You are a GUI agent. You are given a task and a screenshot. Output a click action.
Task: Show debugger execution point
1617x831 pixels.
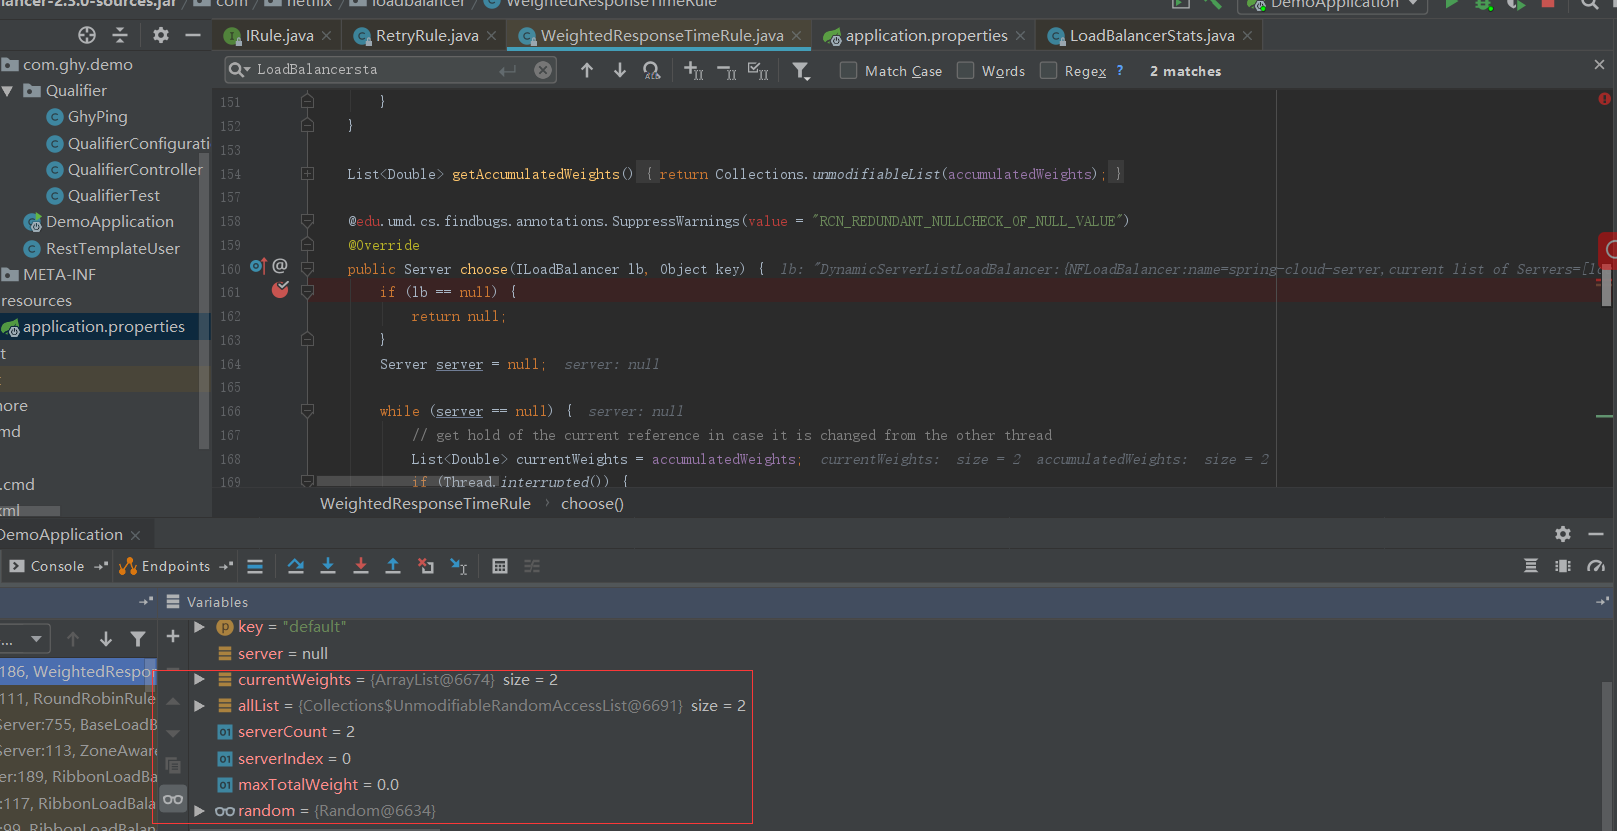click(x=255, y=566)
